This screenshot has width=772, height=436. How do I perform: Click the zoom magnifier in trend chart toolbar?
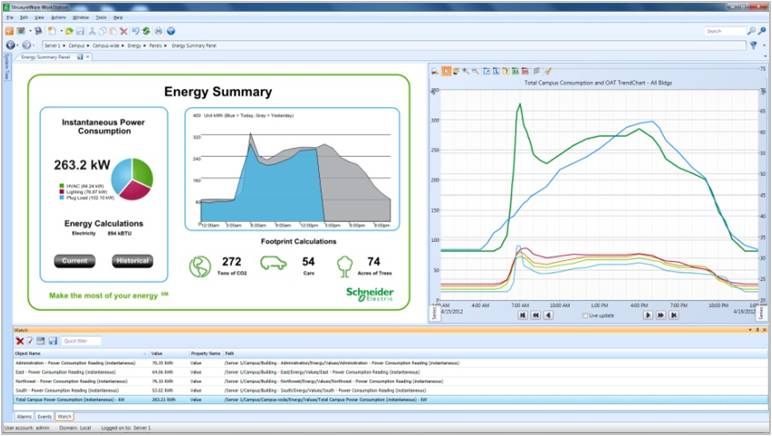465,71
